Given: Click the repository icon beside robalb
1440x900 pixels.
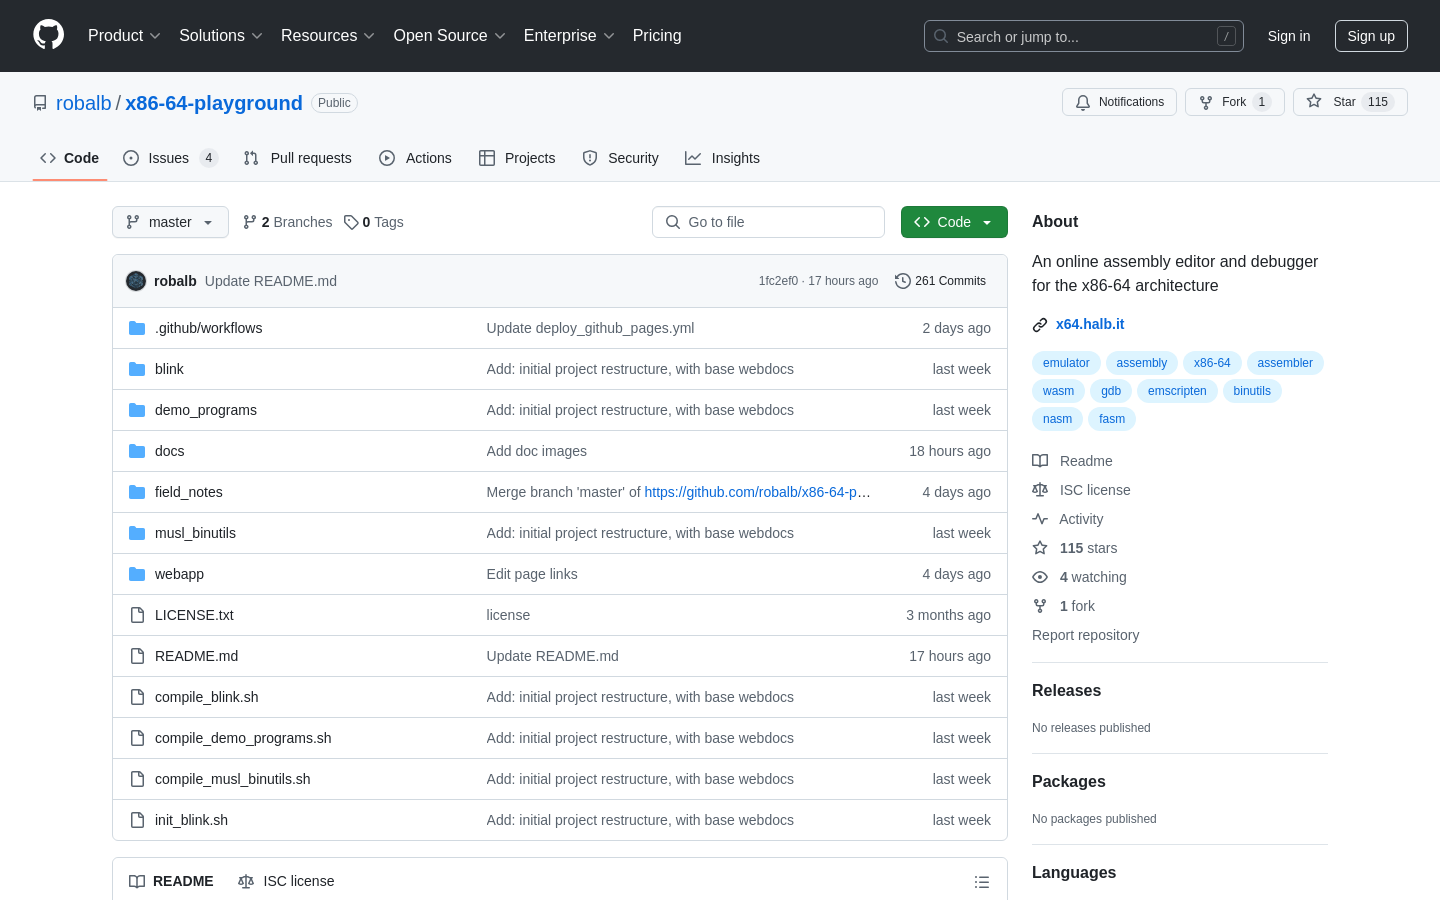Looking at the screenshot, I should [40, 103].
